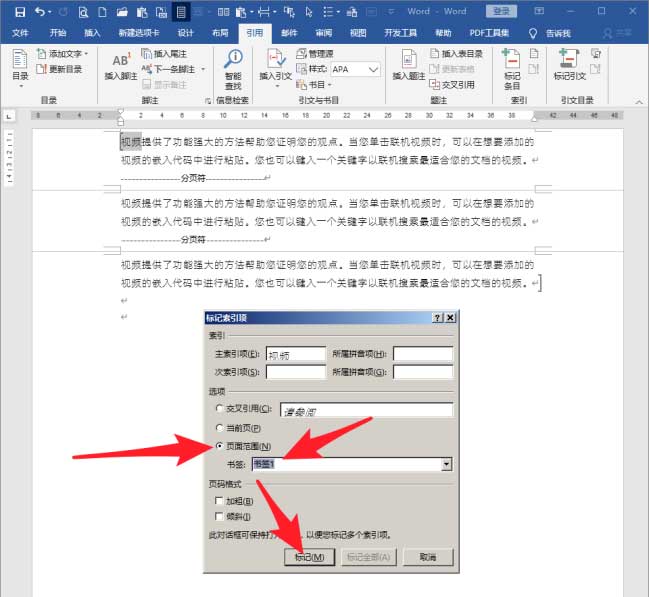Image resolution: width=649 pixels, height=597 pixels.
Task: Click Mark Entry (标记条目)
Action: tap(512, 70)
